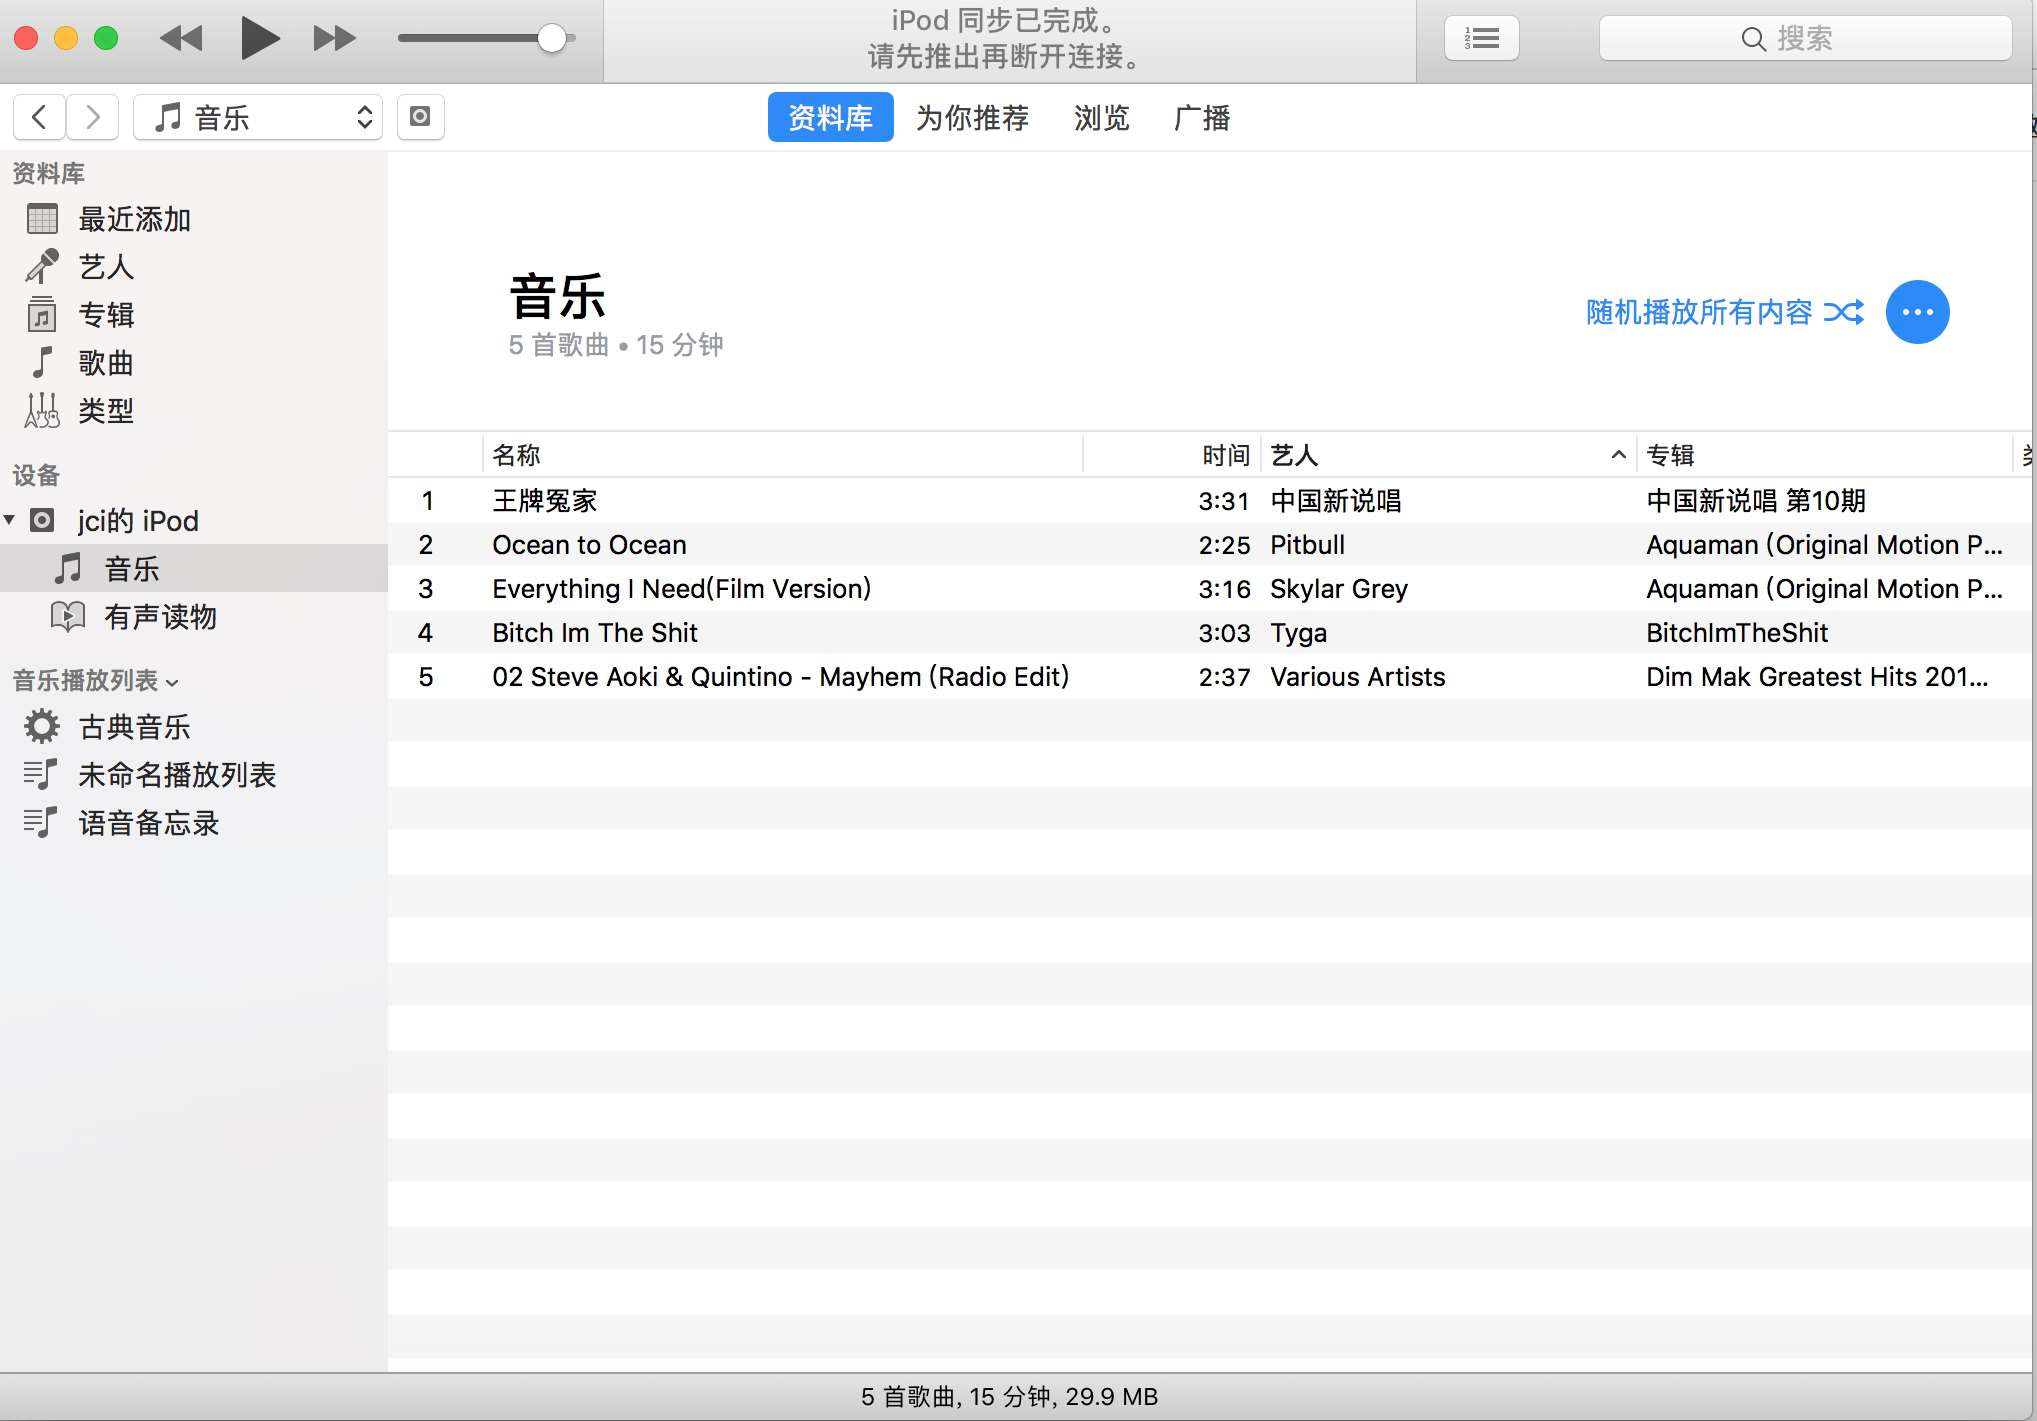Open the 浏览 tab
Viewport: 2037px width, 1421px height.
[x=1101, y=118]
